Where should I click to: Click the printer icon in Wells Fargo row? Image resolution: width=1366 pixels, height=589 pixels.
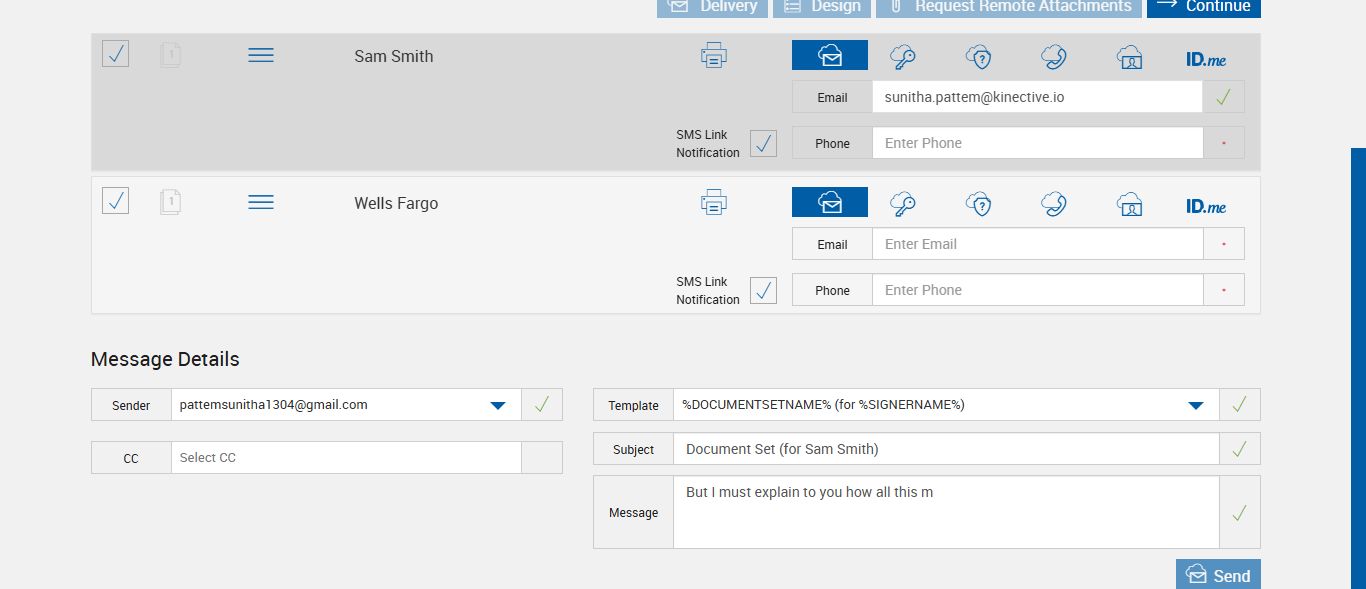tap(714, 203)
